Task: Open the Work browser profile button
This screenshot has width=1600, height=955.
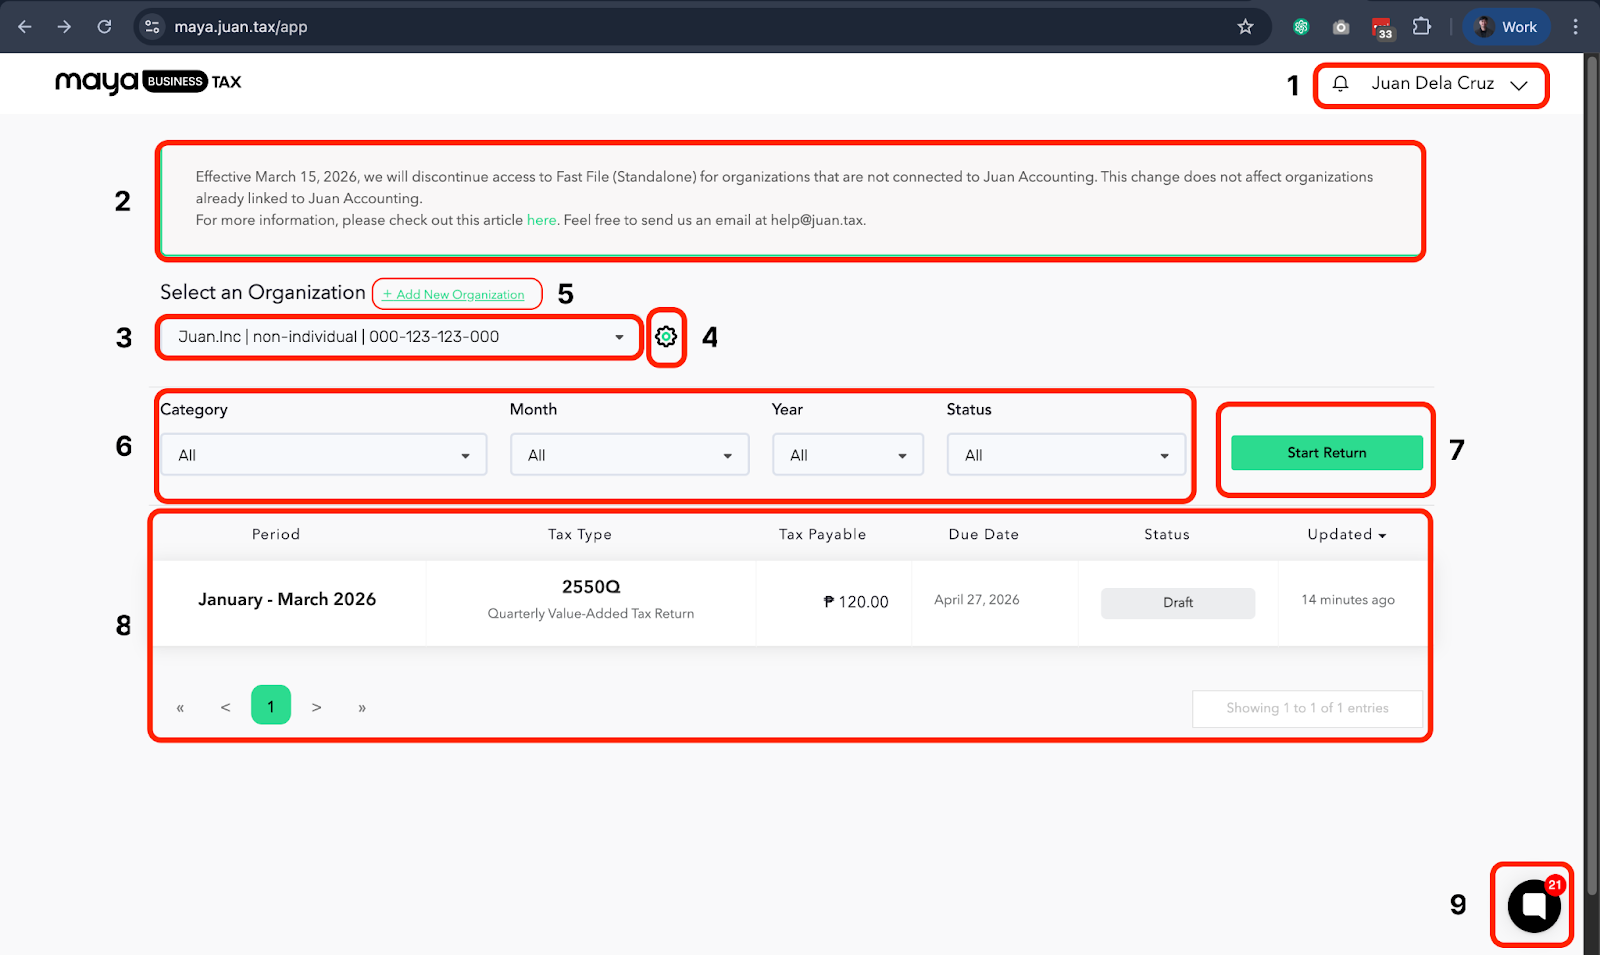Action: [x=1506, y=27]
